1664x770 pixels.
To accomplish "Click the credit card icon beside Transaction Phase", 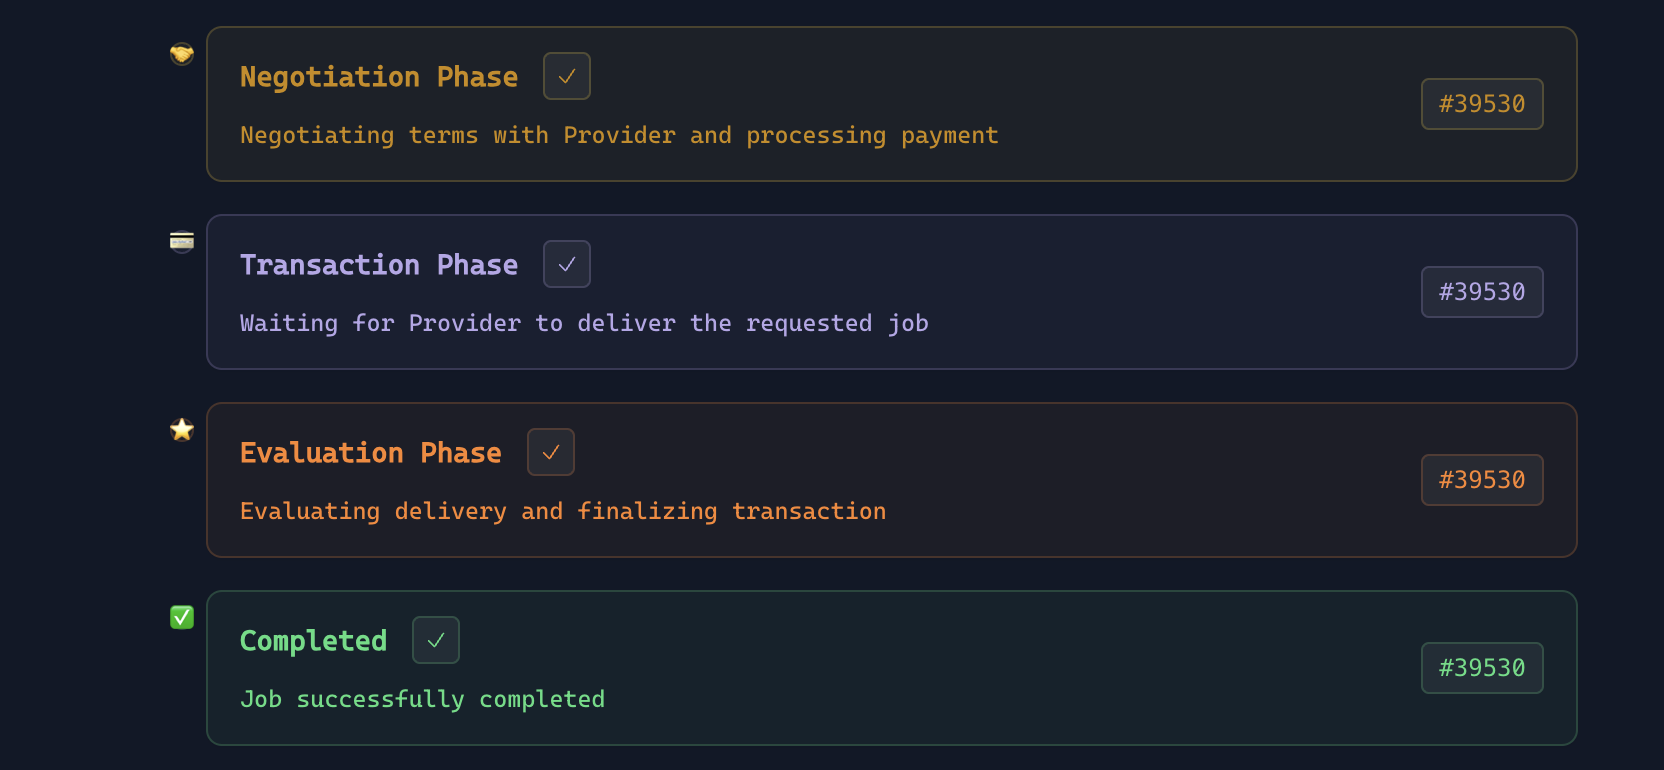I will click(181, 241).
